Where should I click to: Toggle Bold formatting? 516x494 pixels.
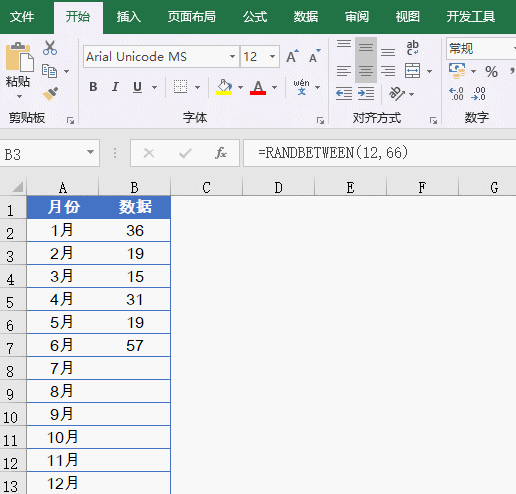tap(93, 87)
